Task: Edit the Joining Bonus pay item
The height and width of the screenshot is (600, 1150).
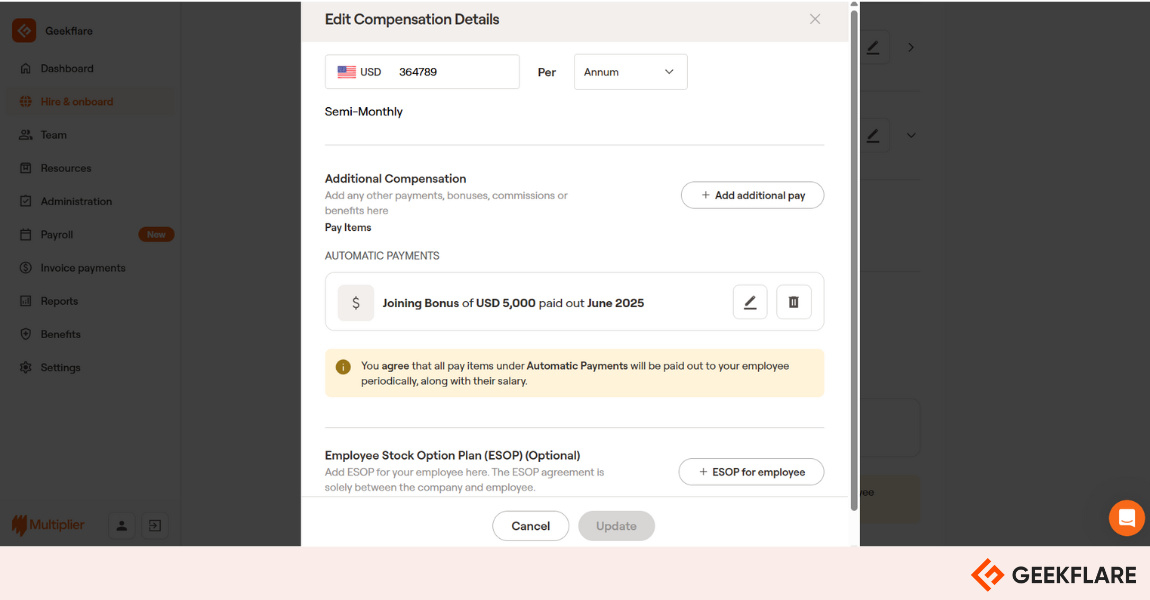Action: tap(750, 302)
